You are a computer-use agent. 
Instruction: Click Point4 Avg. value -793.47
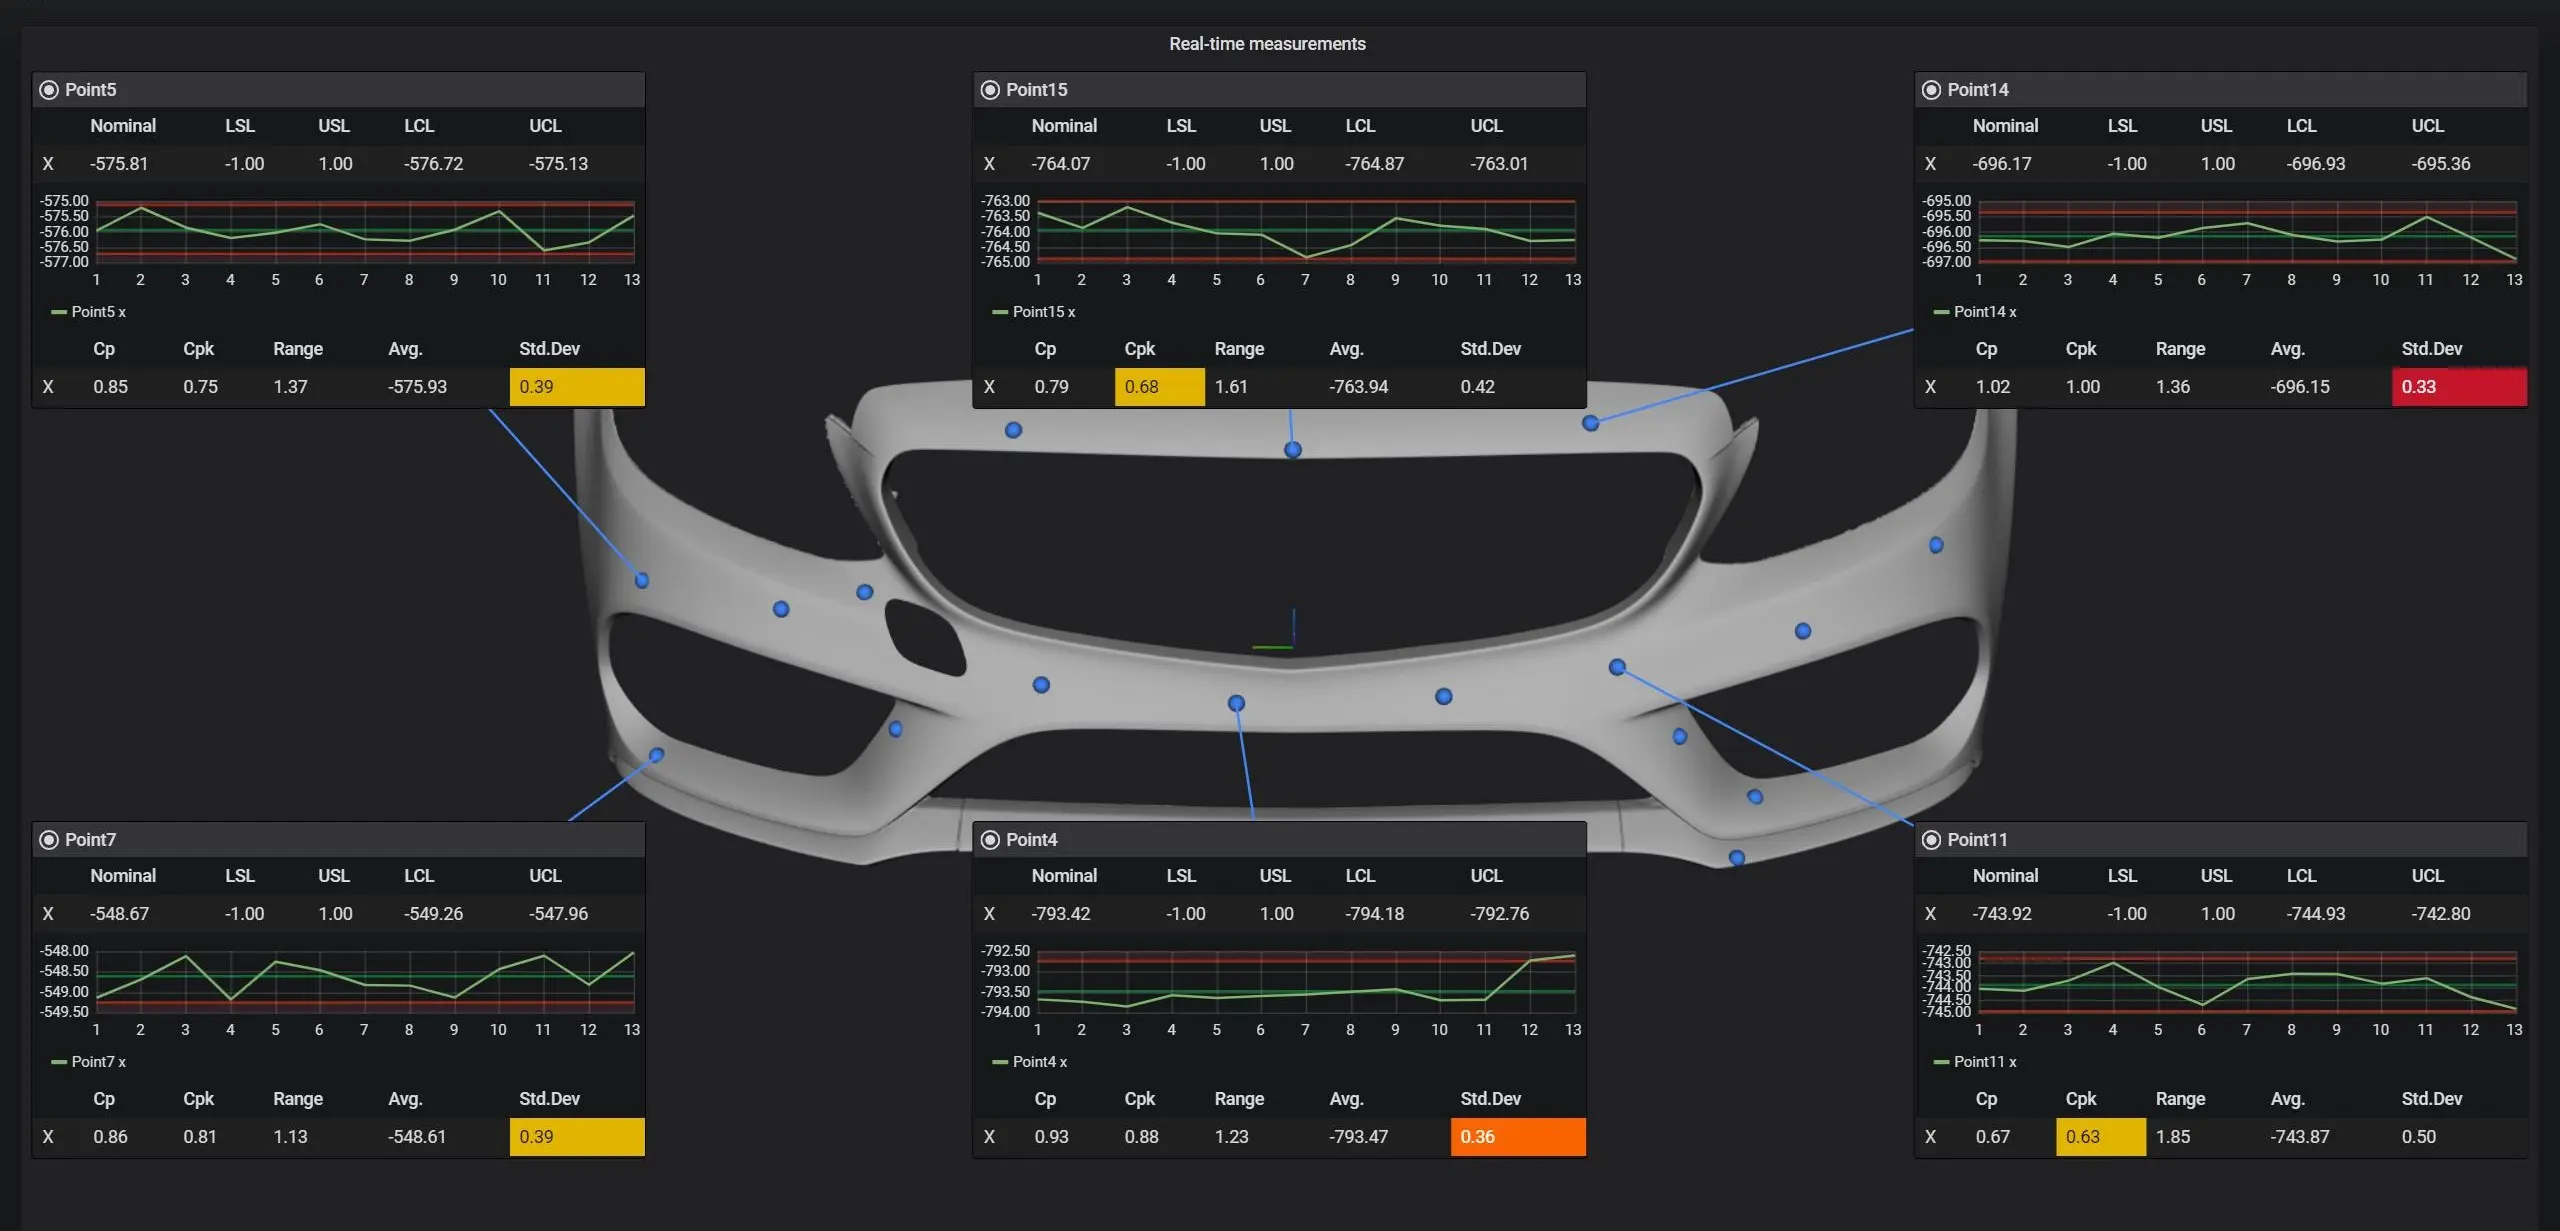1358,1137
